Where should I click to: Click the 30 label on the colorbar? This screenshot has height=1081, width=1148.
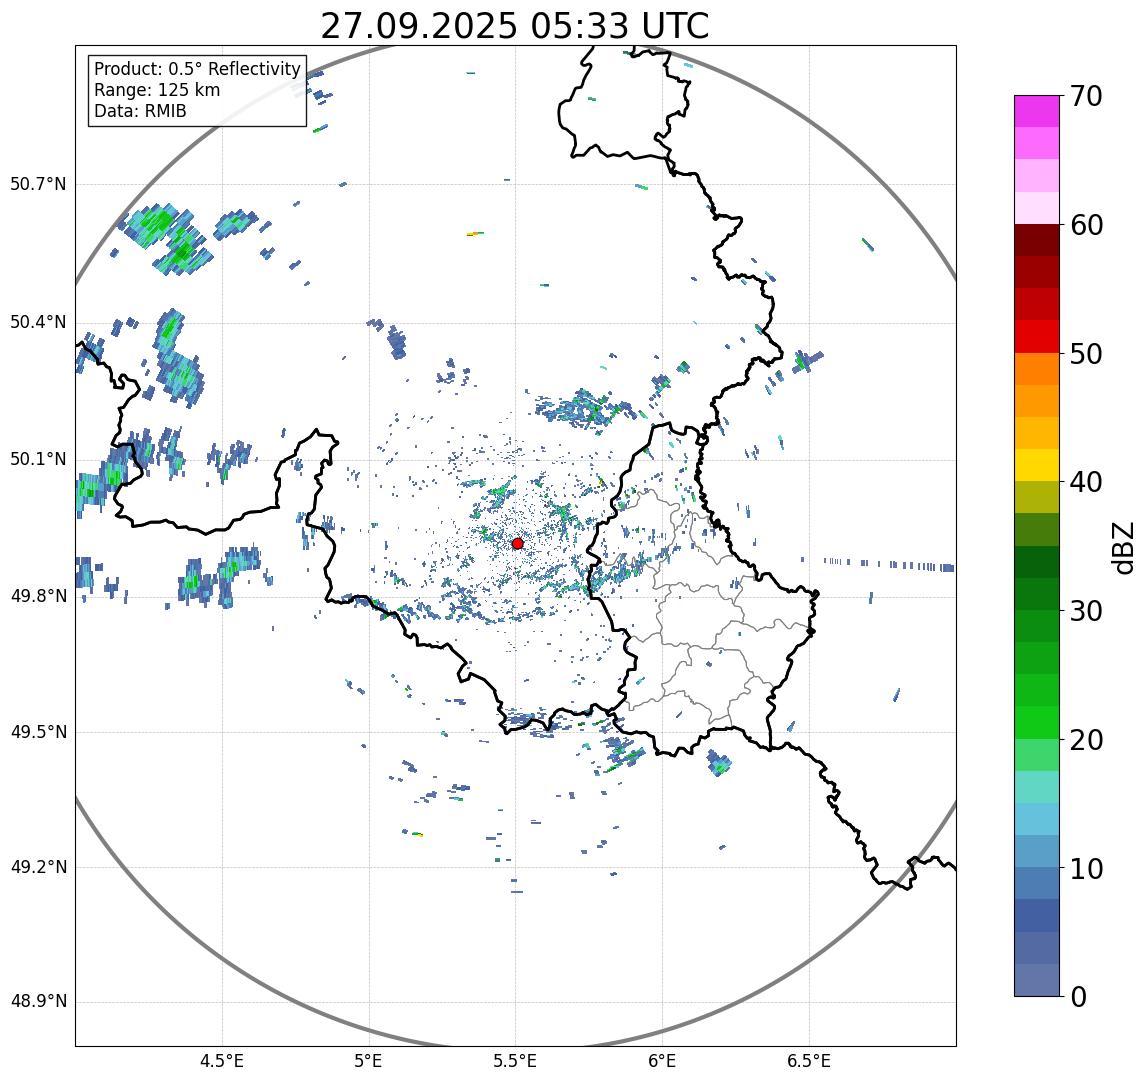coord(1086,610)
